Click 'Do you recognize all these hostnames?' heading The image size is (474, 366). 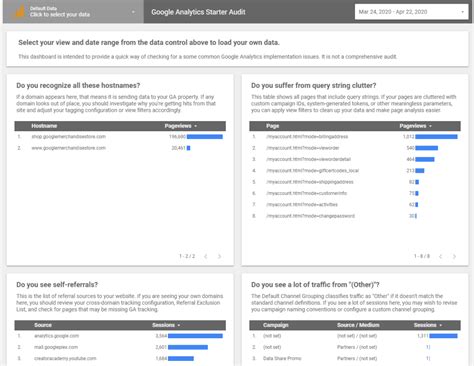[x=78, y=86]
